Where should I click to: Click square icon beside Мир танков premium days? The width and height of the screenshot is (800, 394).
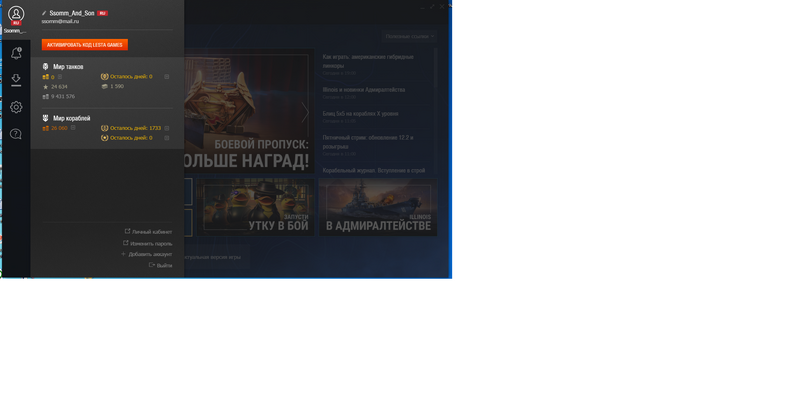pos(167,77)
